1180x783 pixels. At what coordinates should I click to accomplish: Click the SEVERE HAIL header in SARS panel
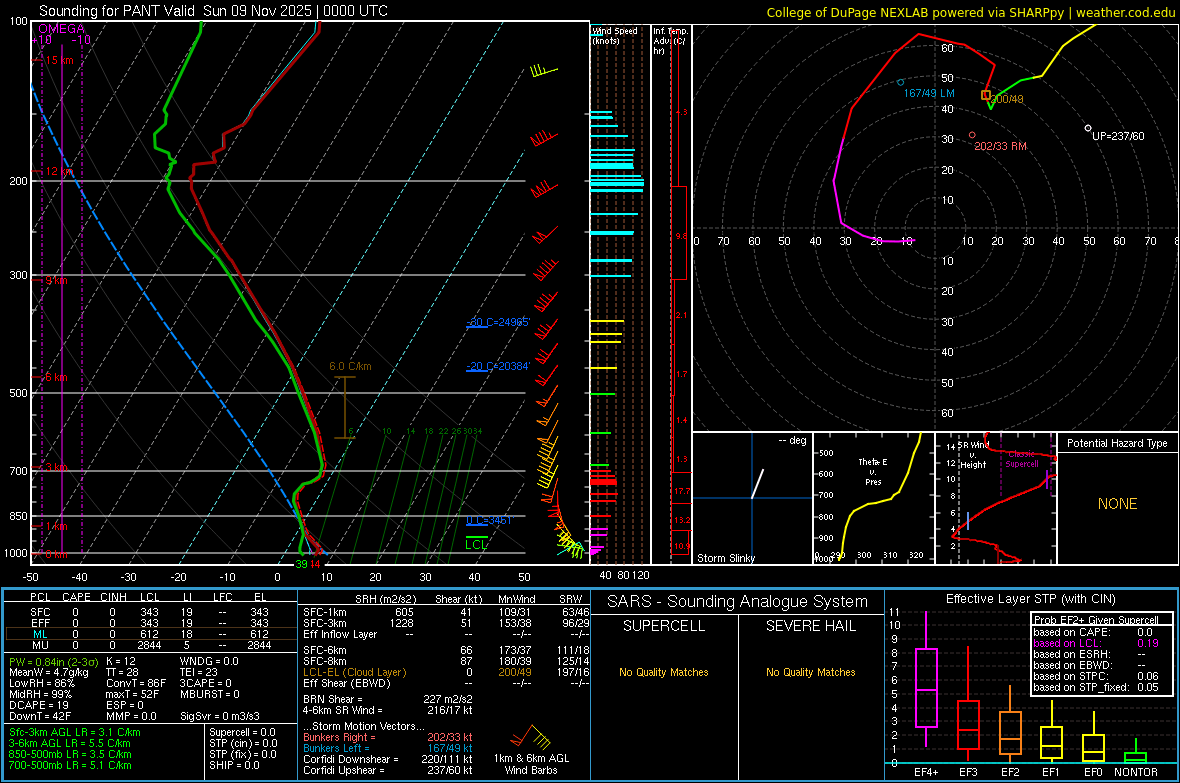[x=811, y=626]
